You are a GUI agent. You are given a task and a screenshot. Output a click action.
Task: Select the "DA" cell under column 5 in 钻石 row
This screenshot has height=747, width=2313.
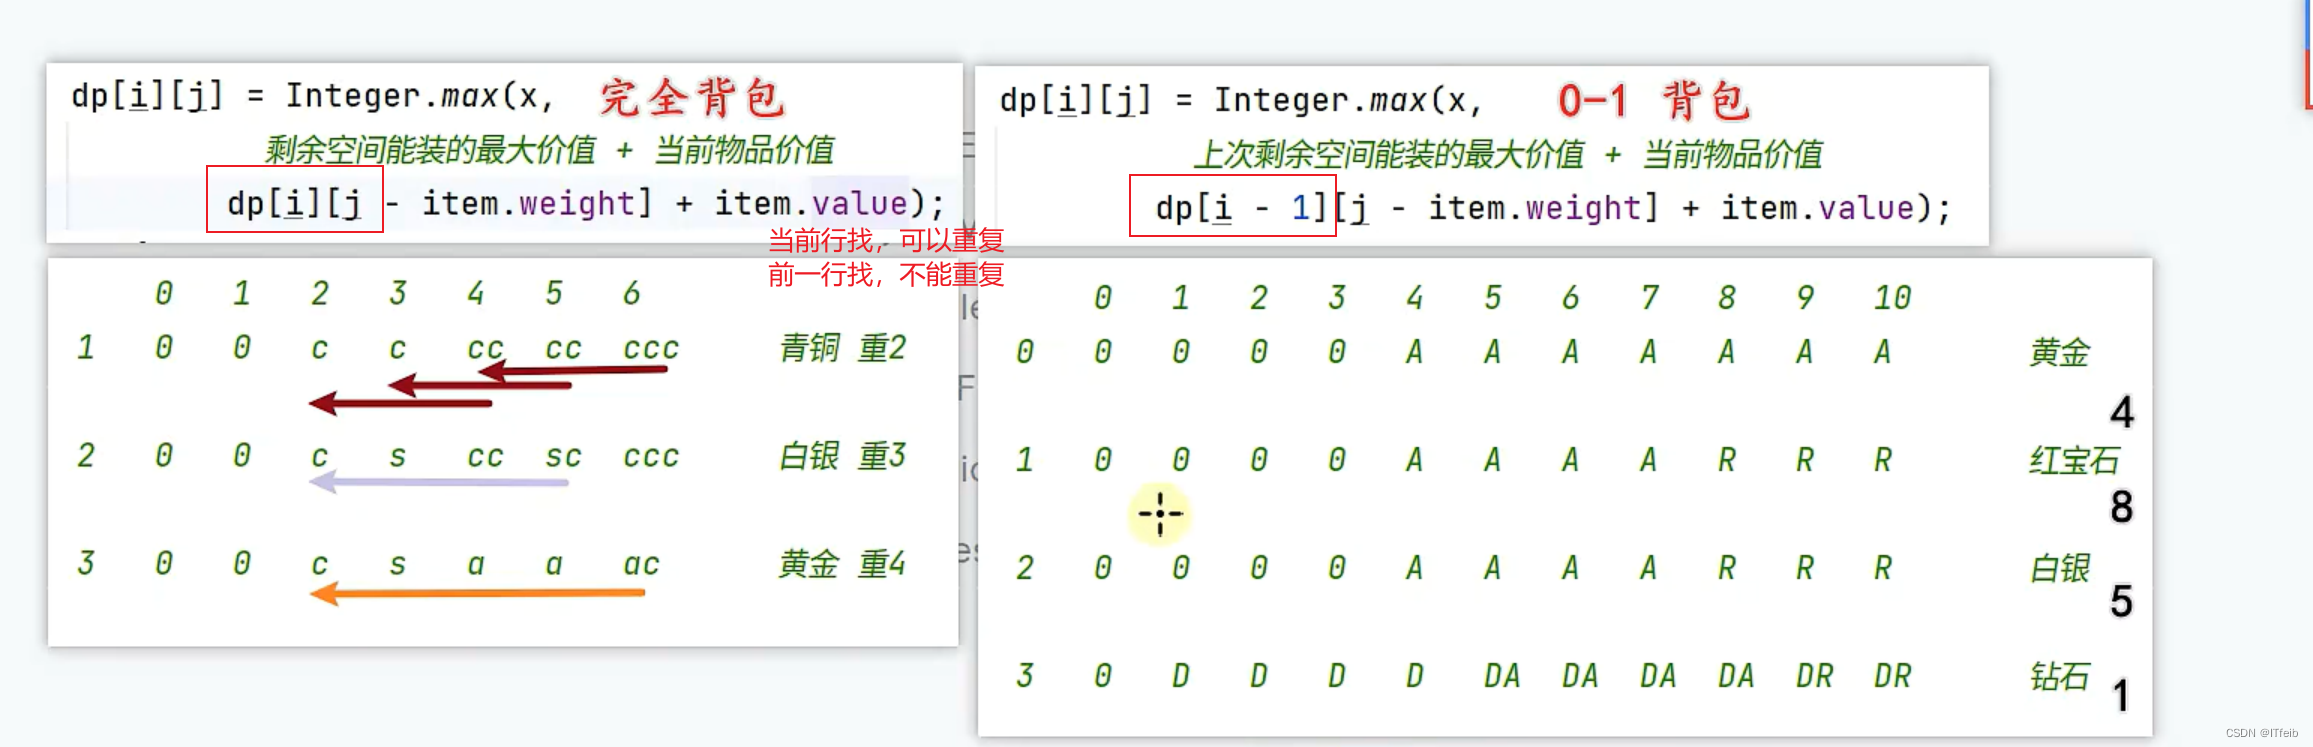pyautogui.click(x=1502, y=676)
